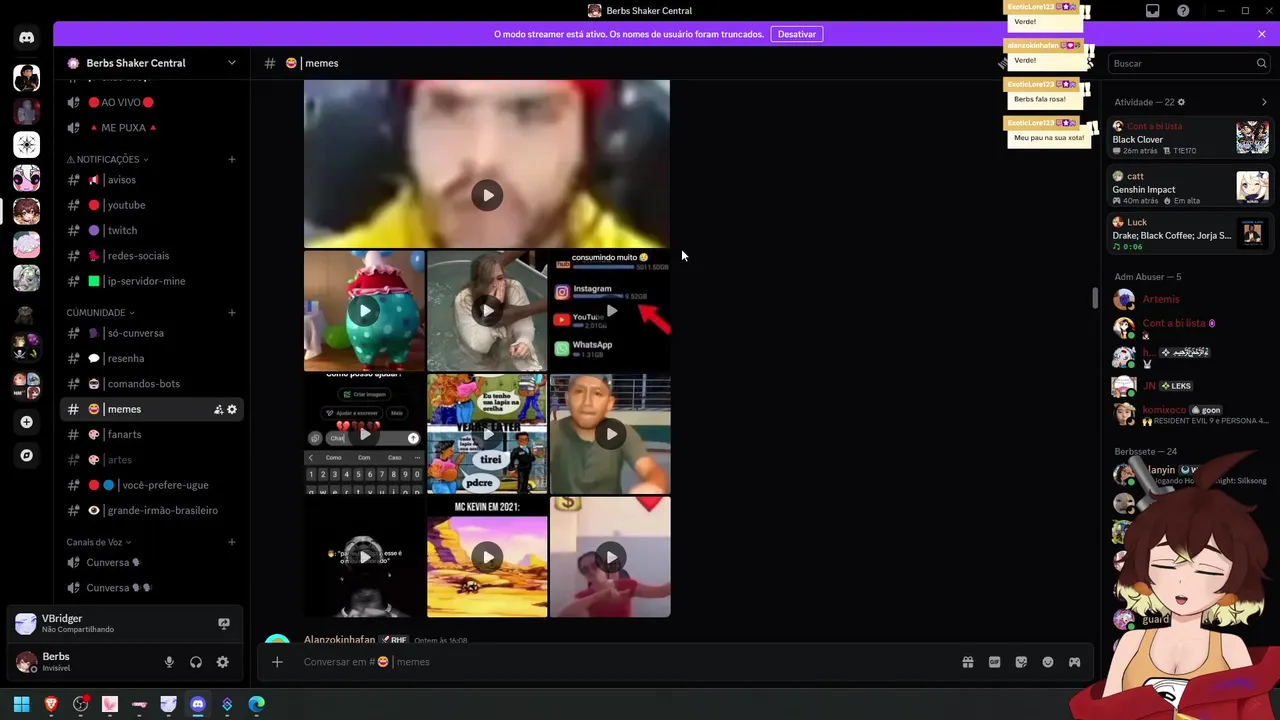Collapse the Canais de Voz category
1280x720 pixels.
click(99, 542)
